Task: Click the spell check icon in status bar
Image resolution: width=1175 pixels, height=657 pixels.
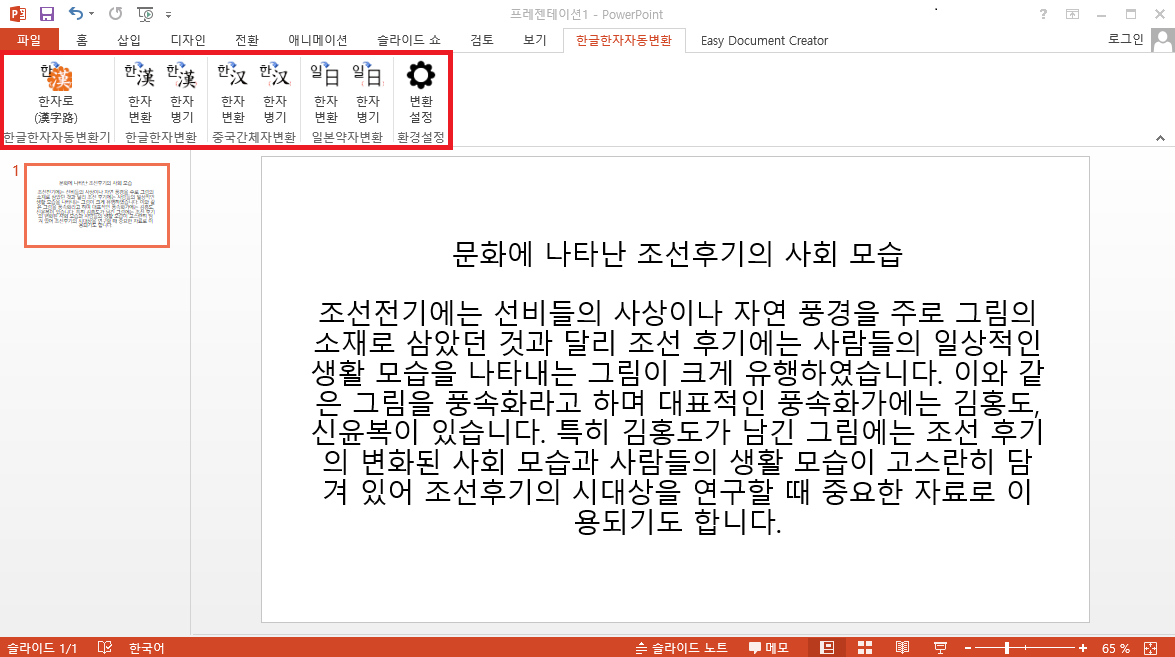Action: point(104,648)
